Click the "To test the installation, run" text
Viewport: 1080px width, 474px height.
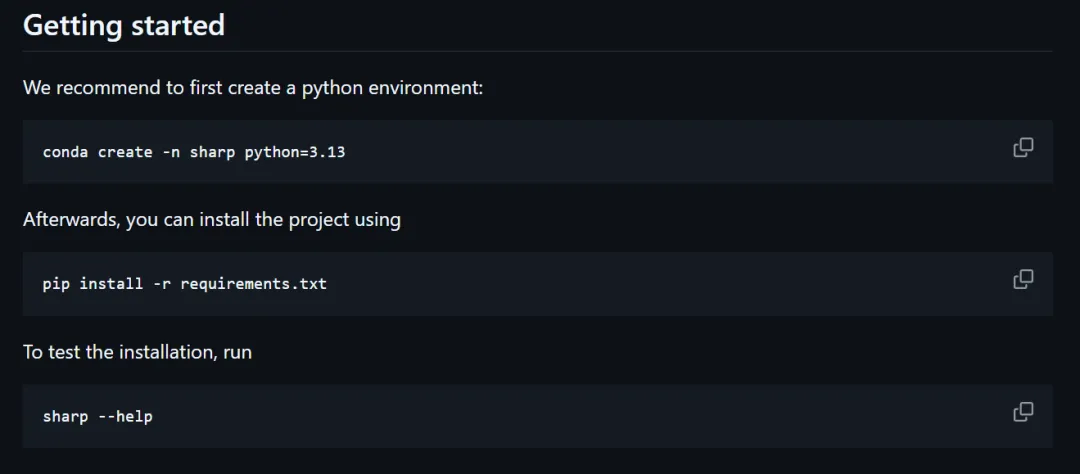[x=137, y=351]
